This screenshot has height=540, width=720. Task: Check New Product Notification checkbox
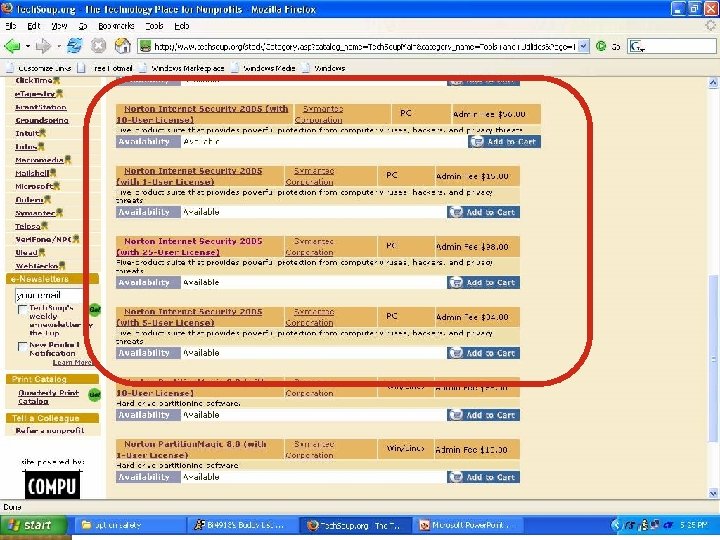click(x=22, y=346)
